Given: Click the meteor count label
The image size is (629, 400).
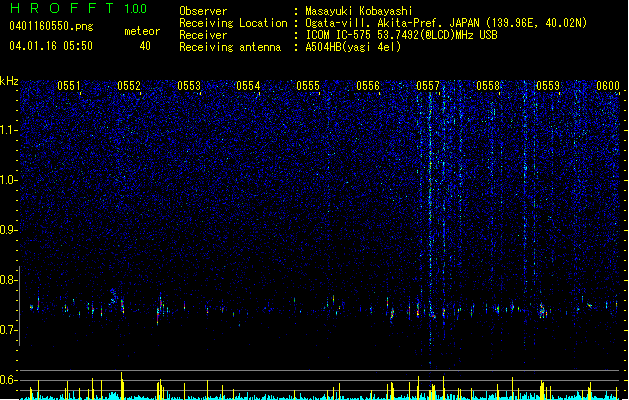Looking at the screenshot, I should (142, 31).
